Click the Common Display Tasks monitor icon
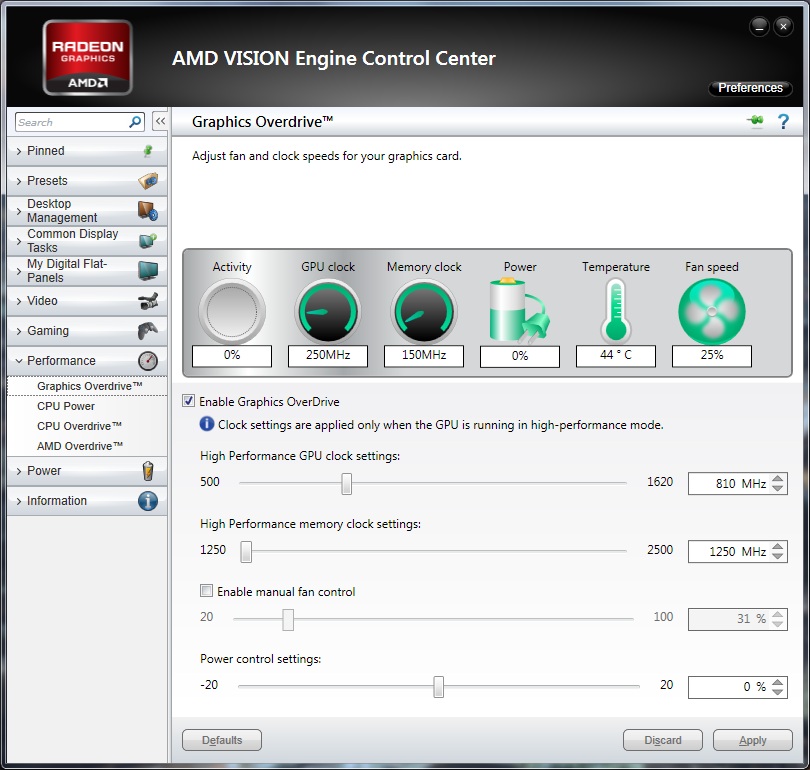This screenshot has height=770, width=810. coord(148,241)
